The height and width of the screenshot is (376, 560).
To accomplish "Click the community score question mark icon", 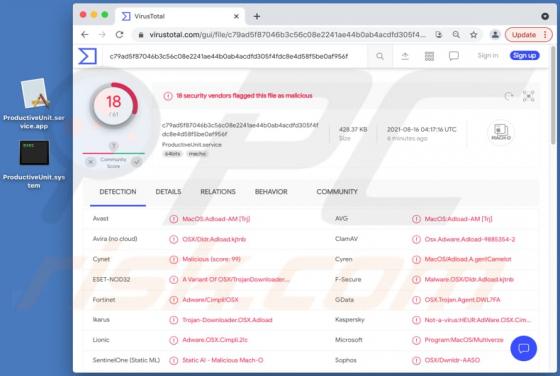I will (x=113, y=146).
